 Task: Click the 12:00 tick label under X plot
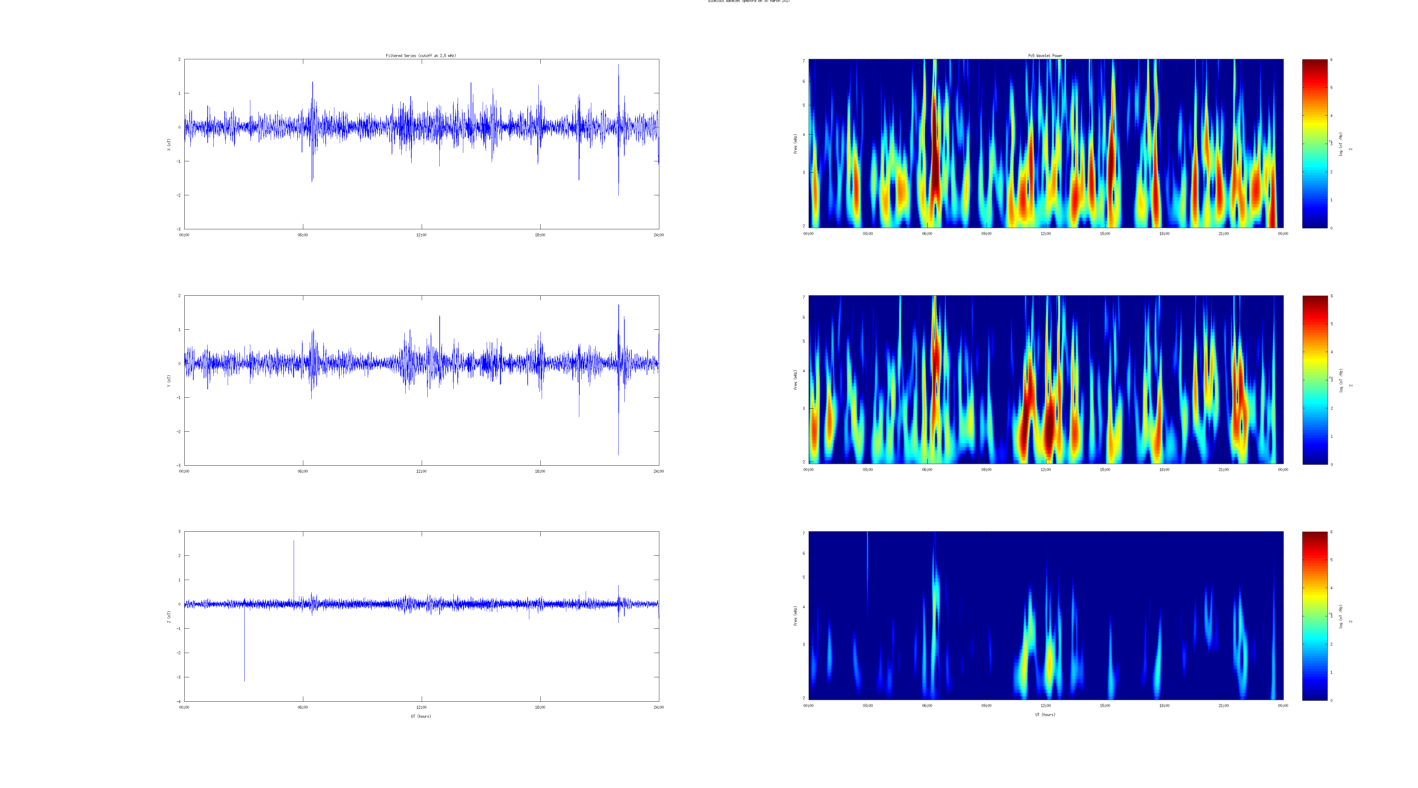(421, 235)
